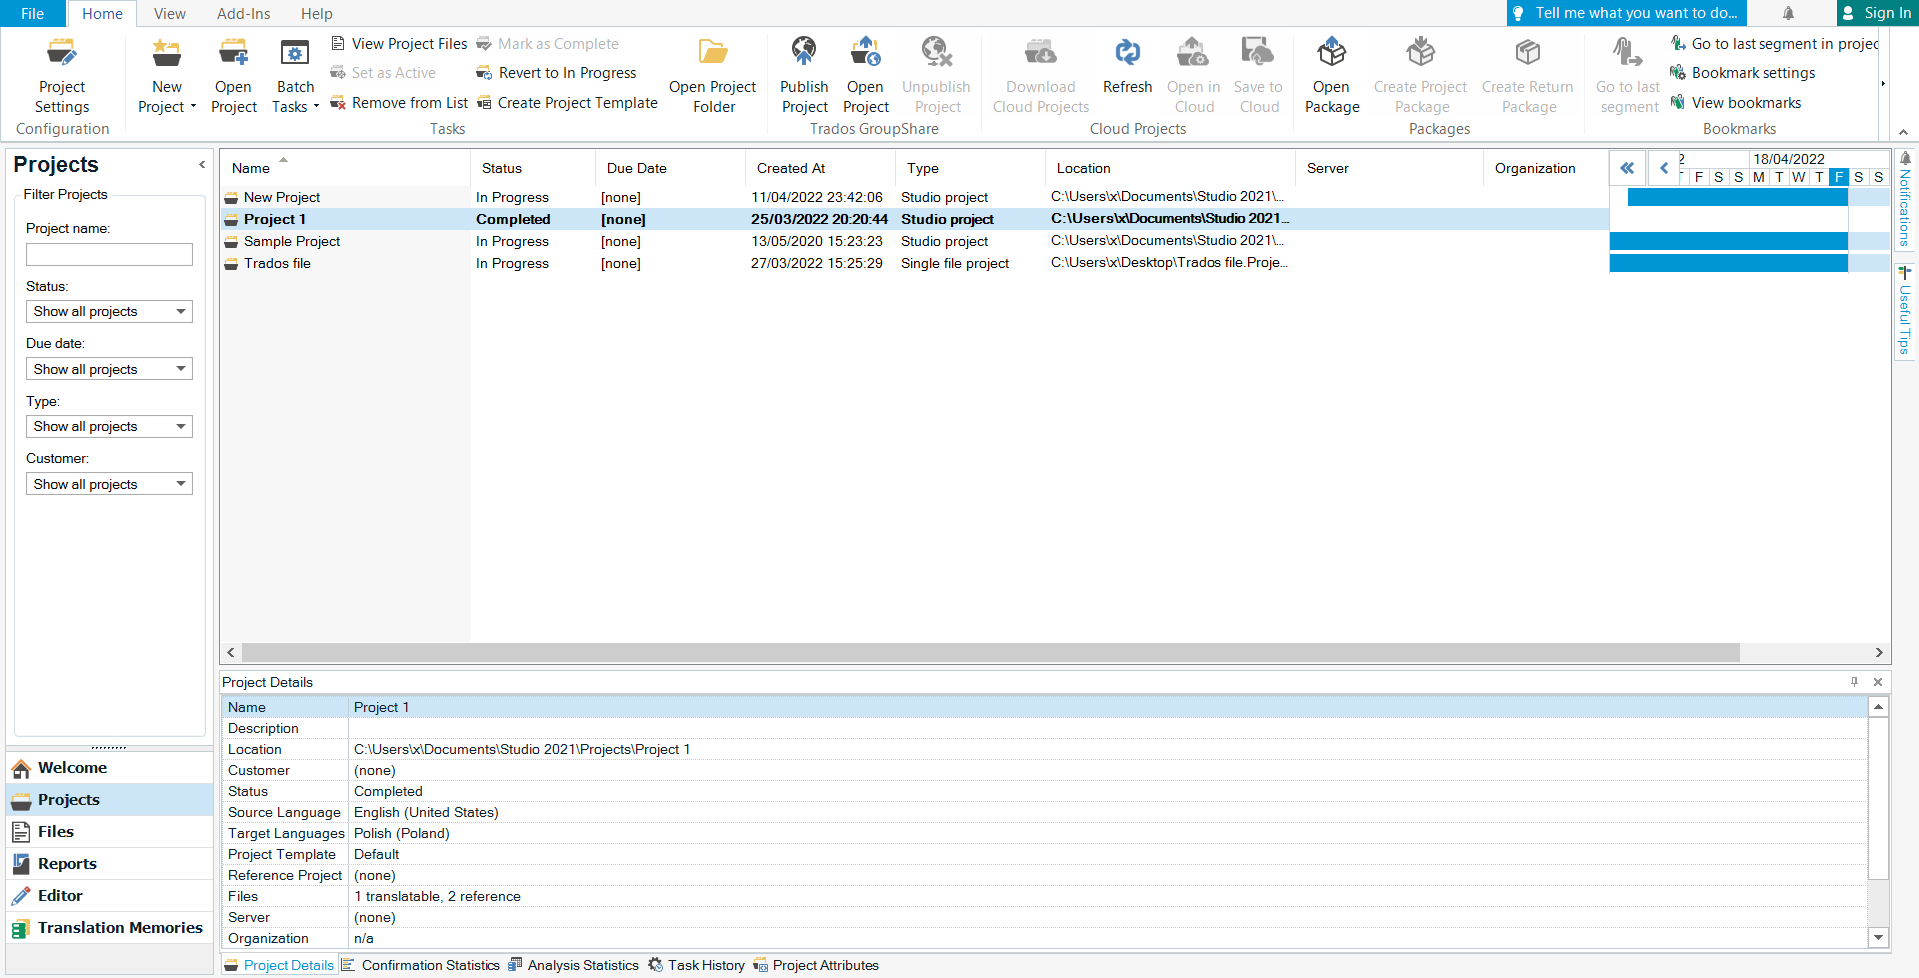Click View Project Files
1919x978 pixels.
tap(399, 44)
